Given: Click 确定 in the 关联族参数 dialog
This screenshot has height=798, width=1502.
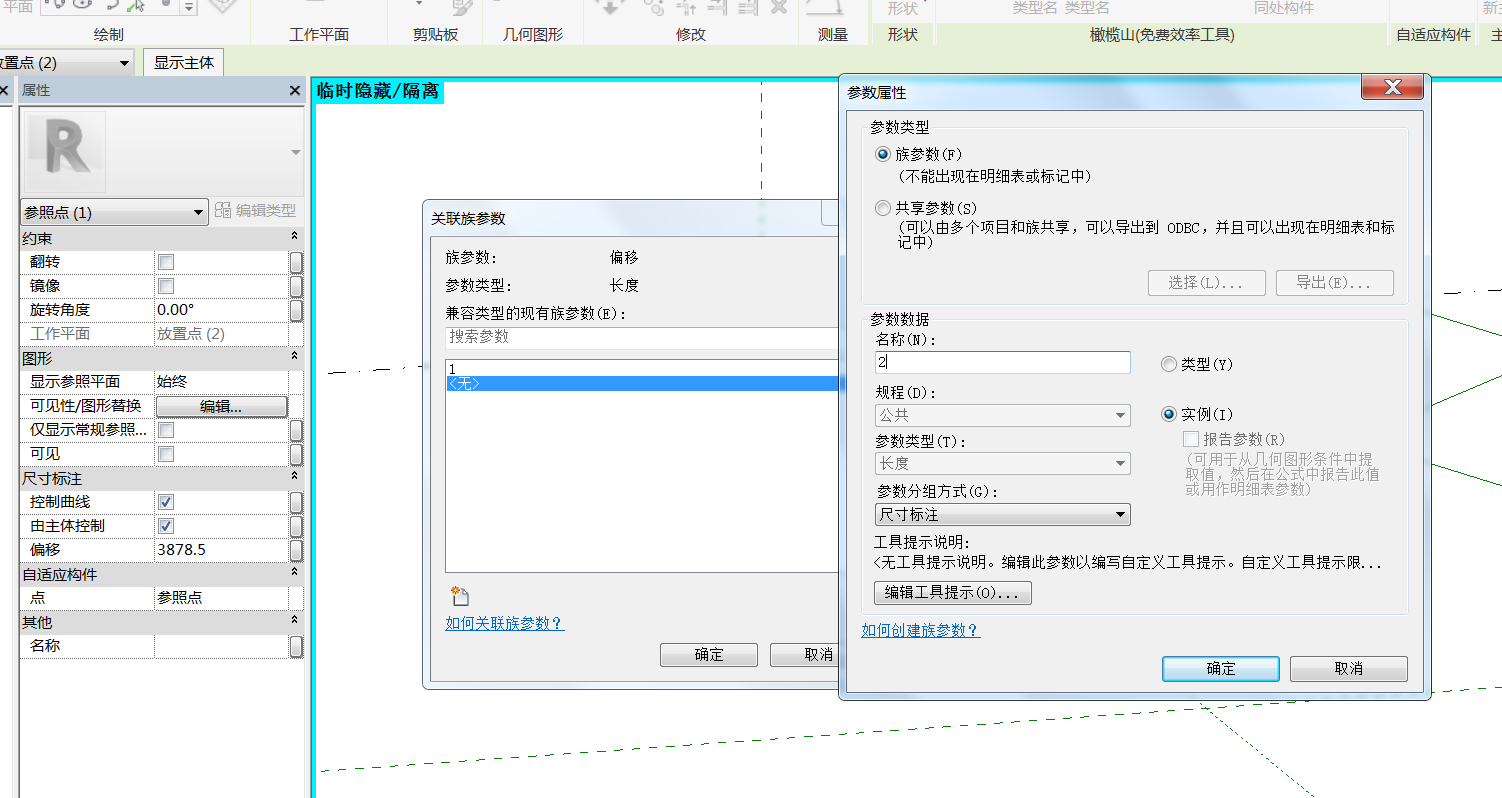Looking at the screenshot, I should (x=709, y=655).
